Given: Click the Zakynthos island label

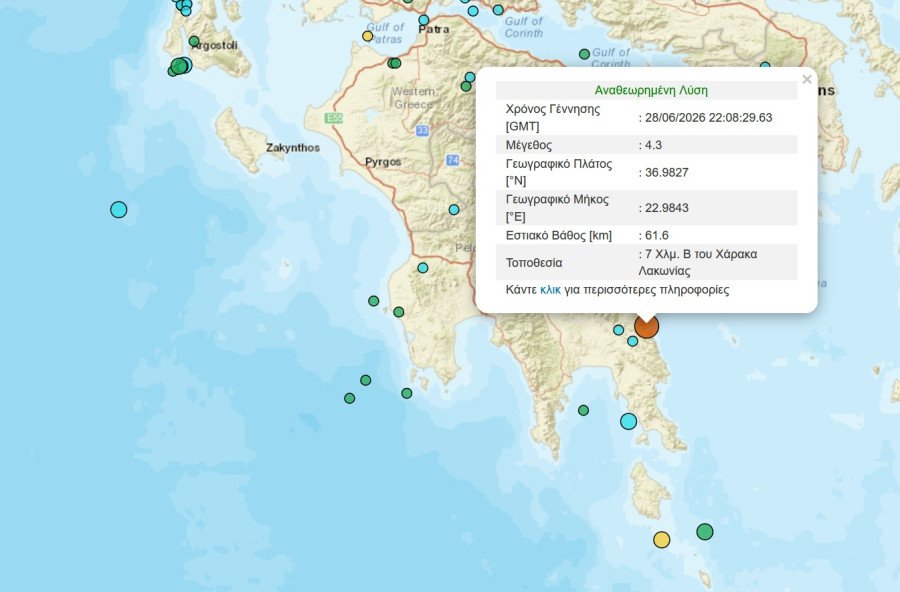Looking at the screenshot, I should coord(293,148).
